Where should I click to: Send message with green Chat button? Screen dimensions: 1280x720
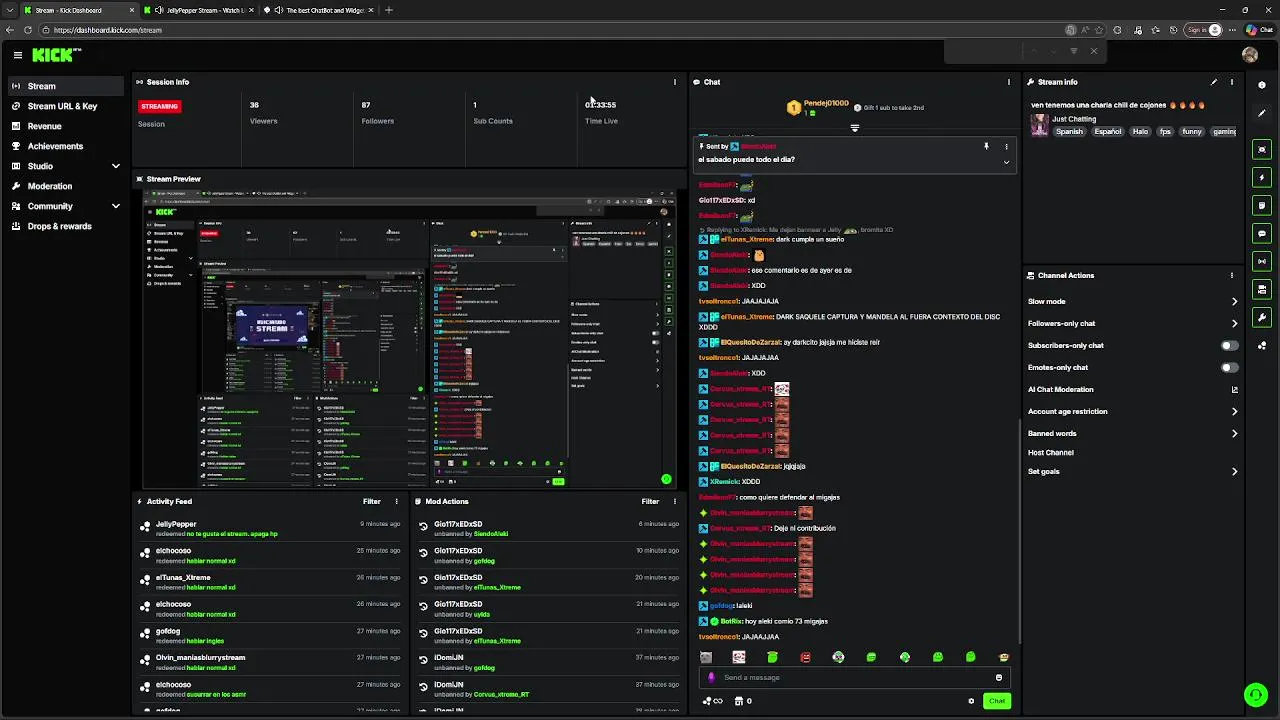(997, 701)
